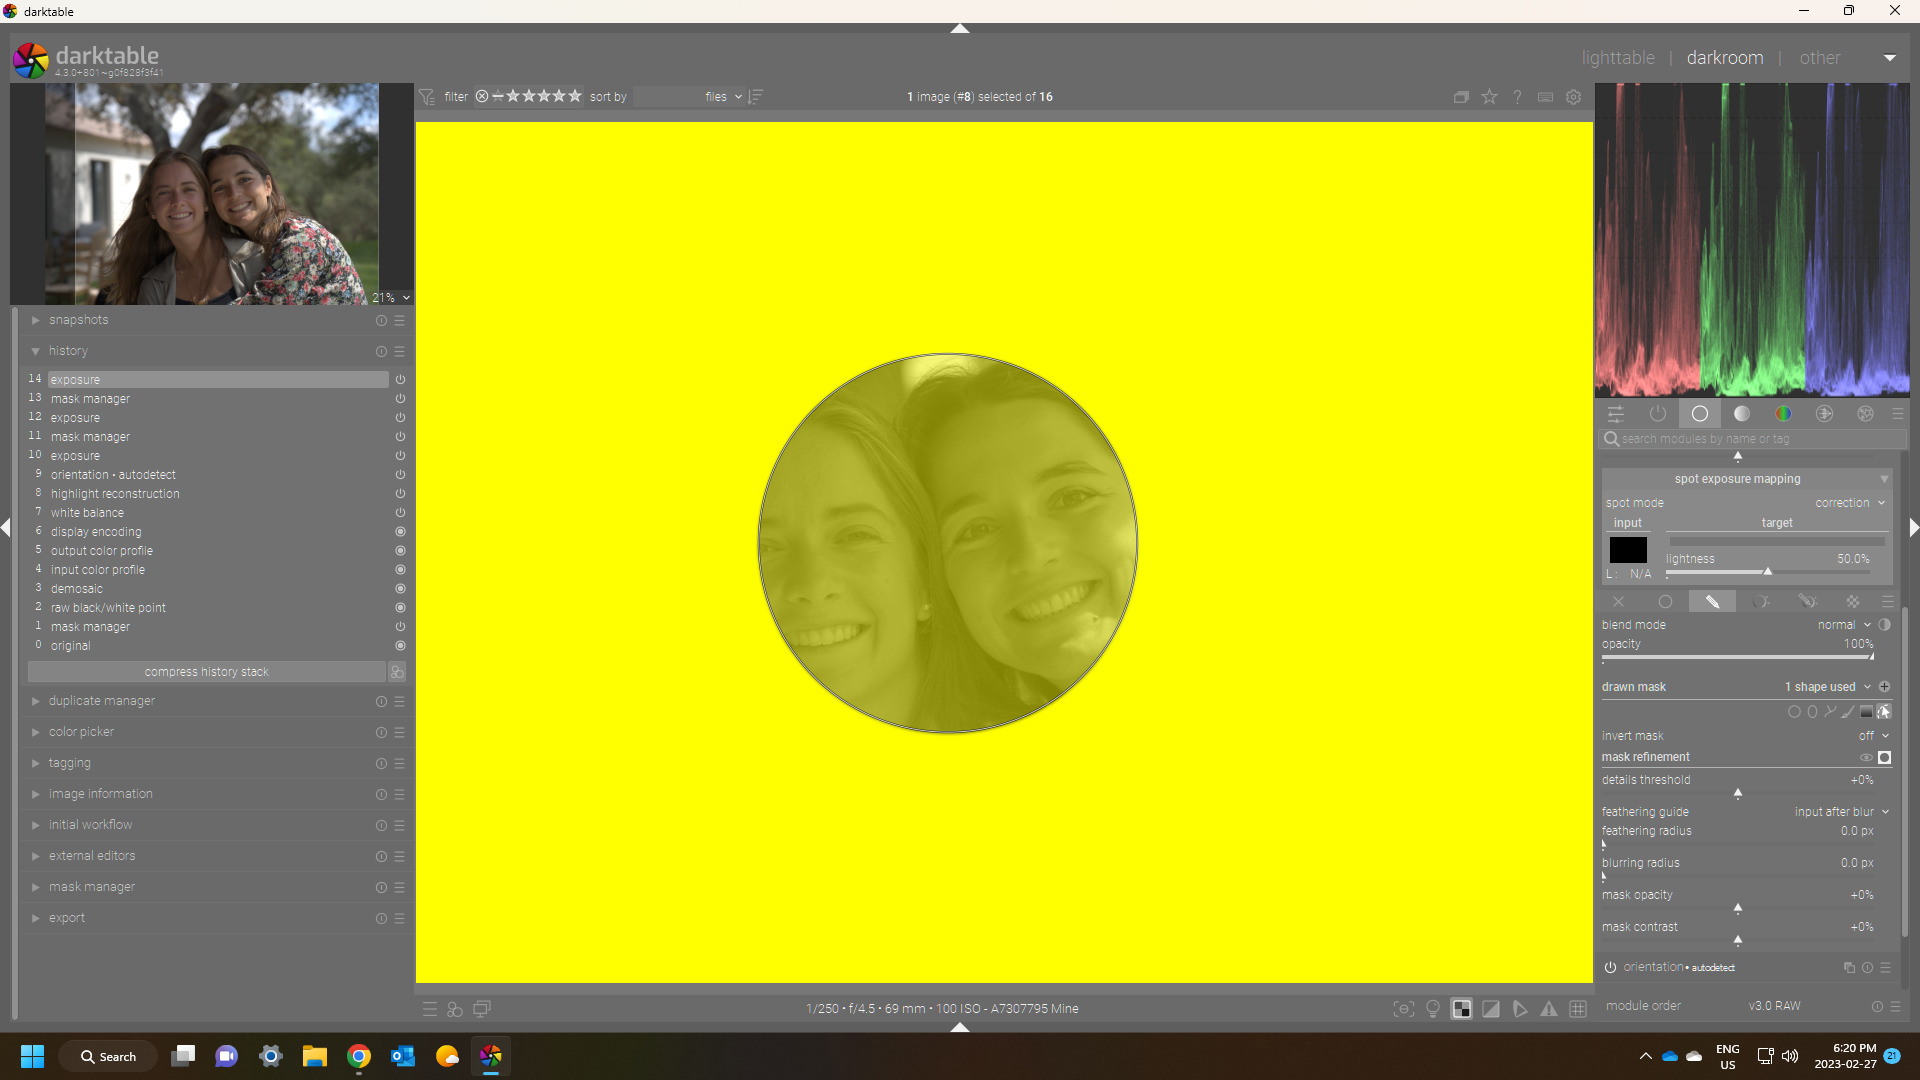Toggle gamut check warning triangle icon

1549,1009
